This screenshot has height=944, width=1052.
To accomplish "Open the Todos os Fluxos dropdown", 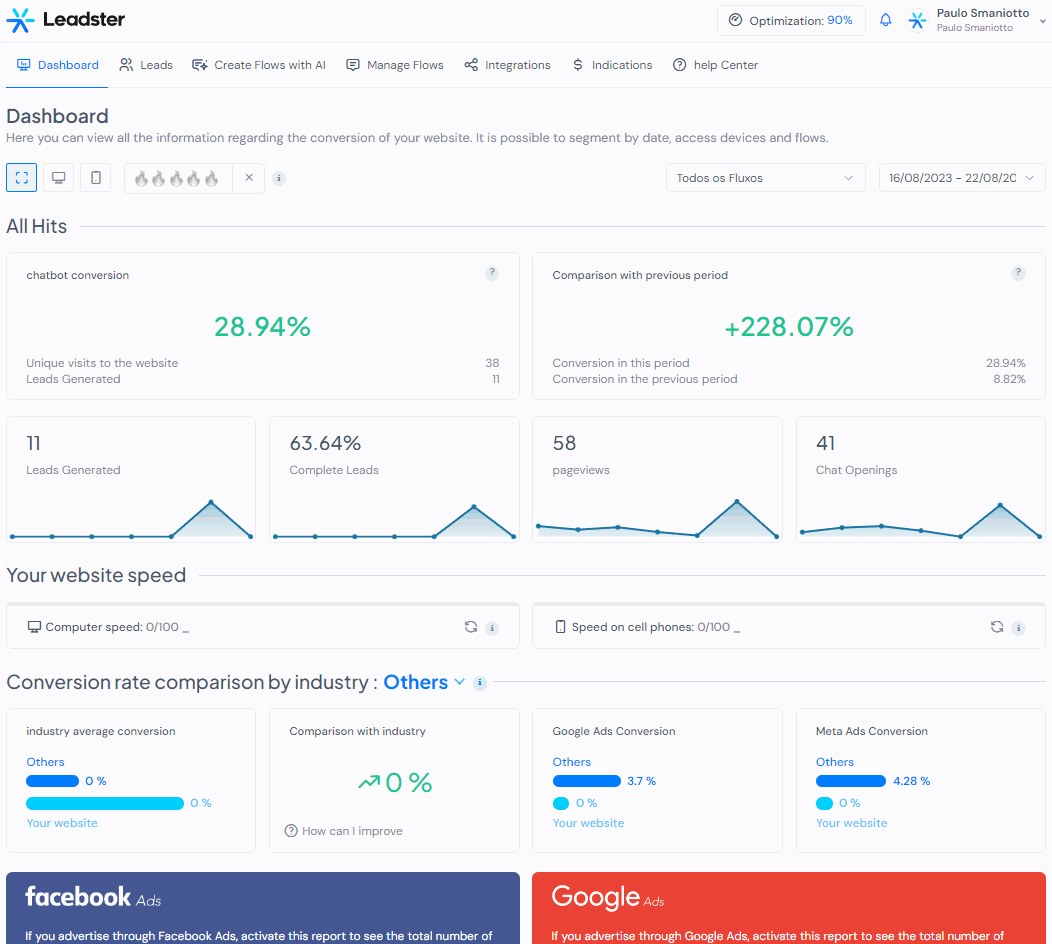I will (766, 178).
